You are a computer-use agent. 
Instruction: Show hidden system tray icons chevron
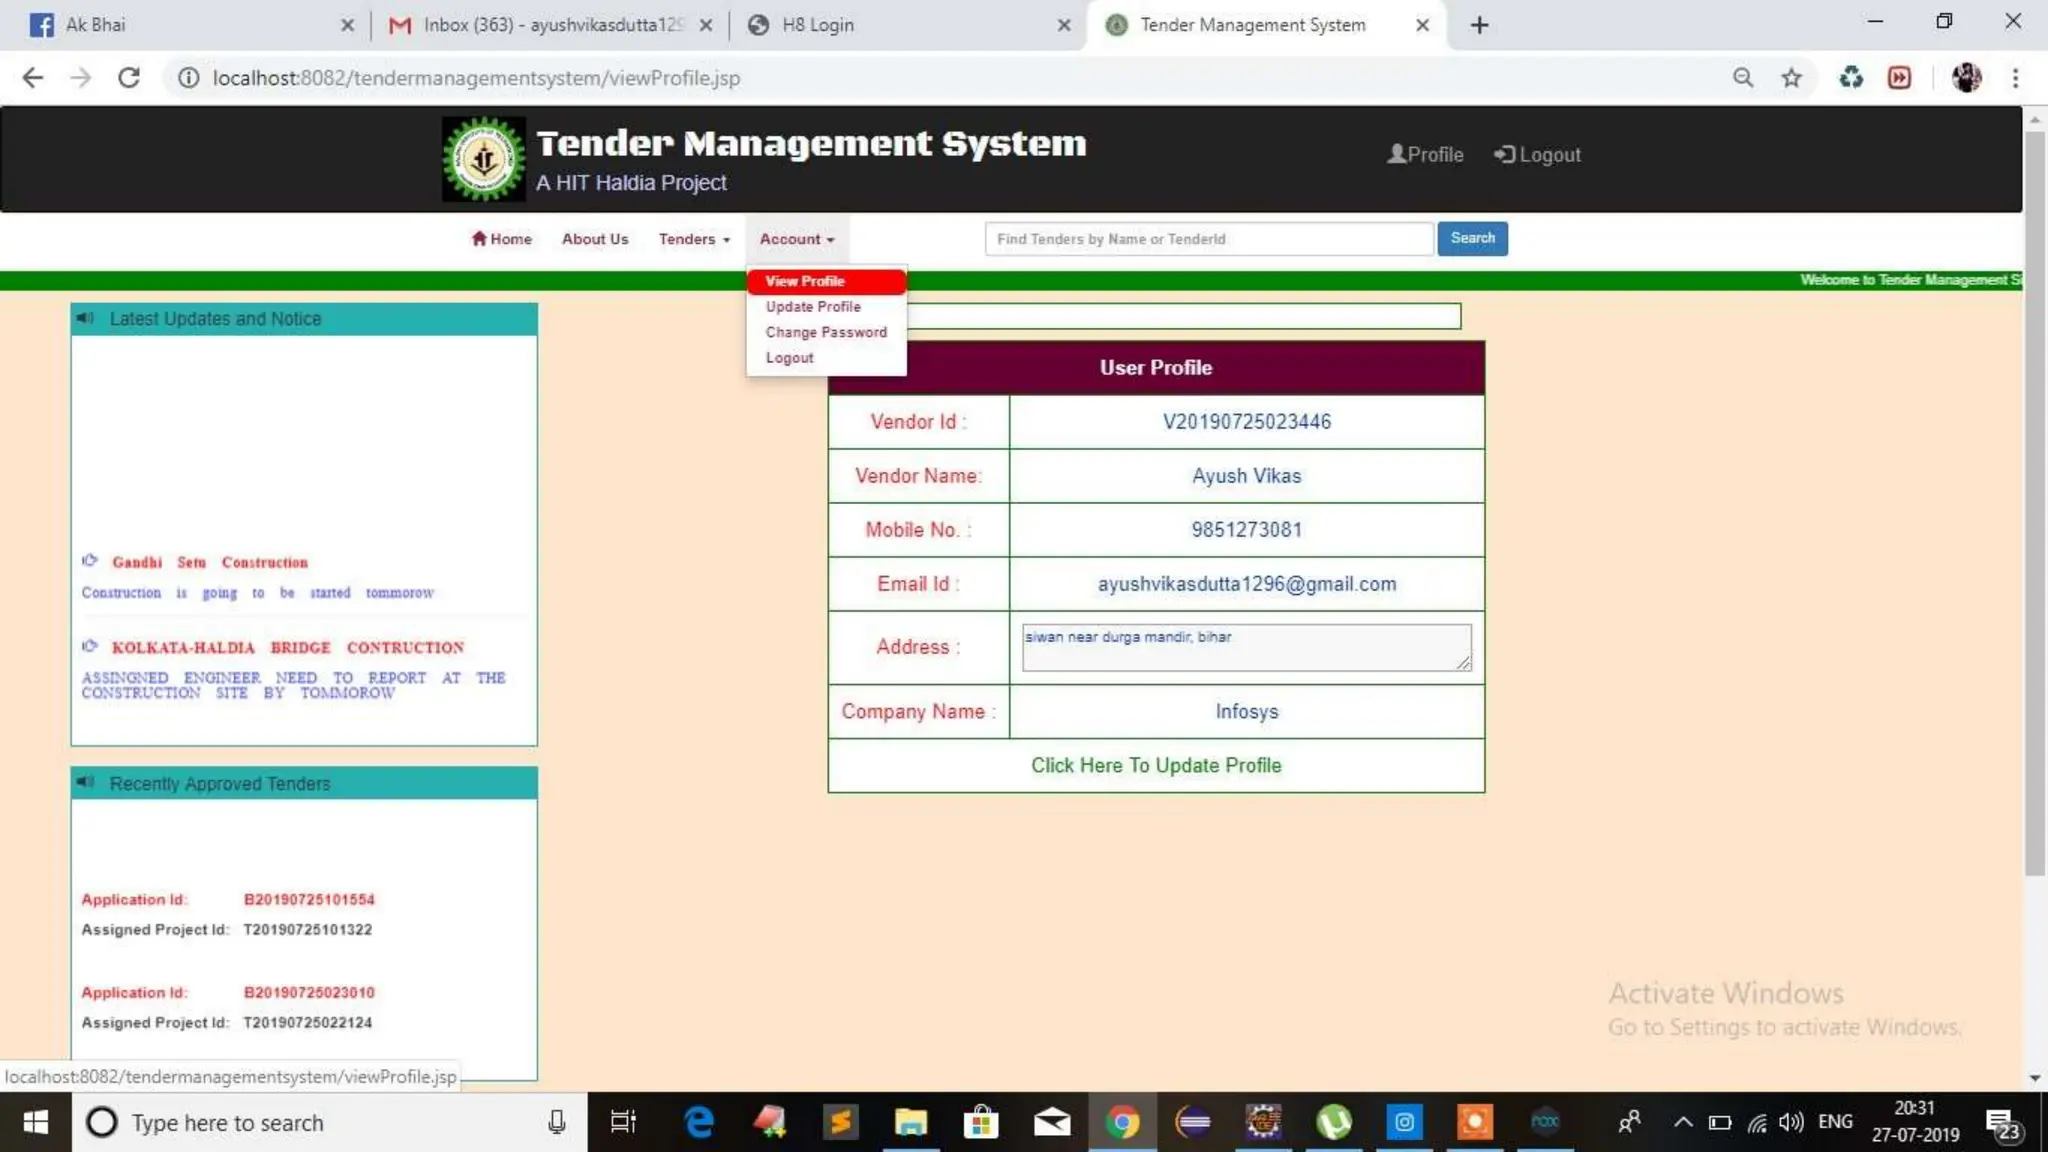point(1683,1122)
